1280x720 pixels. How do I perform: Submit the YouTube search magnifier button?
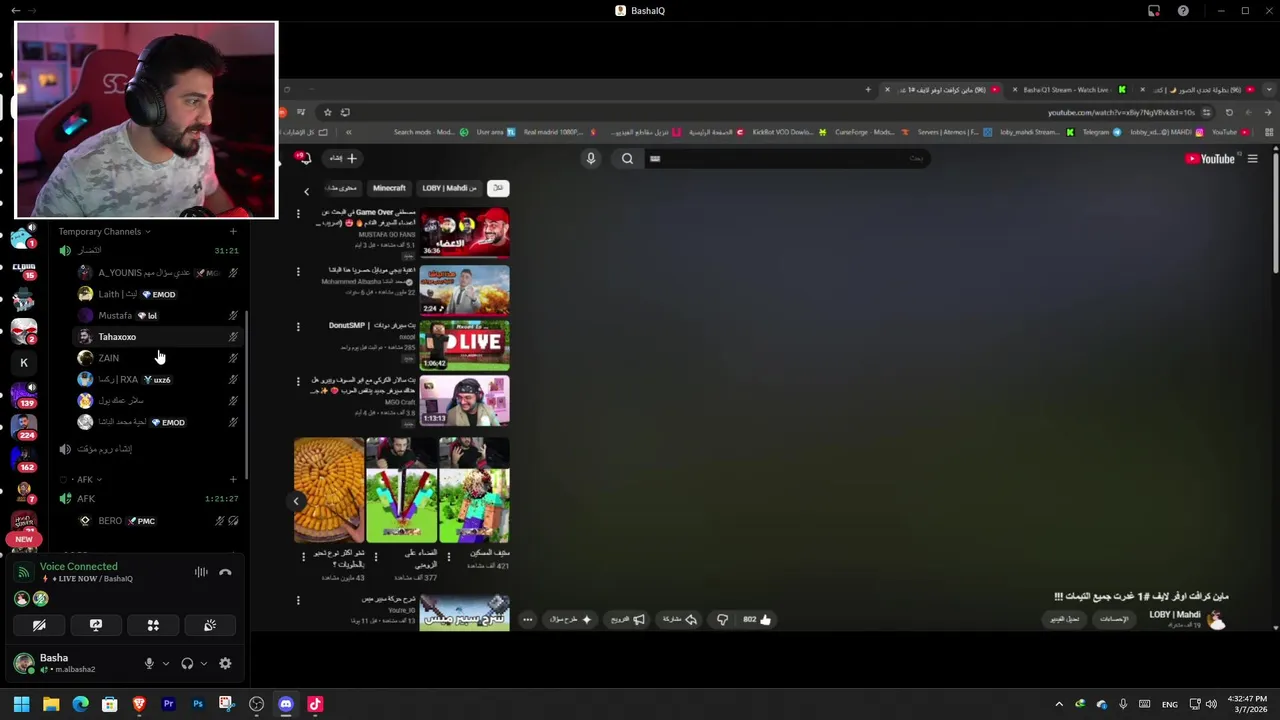coord(627,159)
